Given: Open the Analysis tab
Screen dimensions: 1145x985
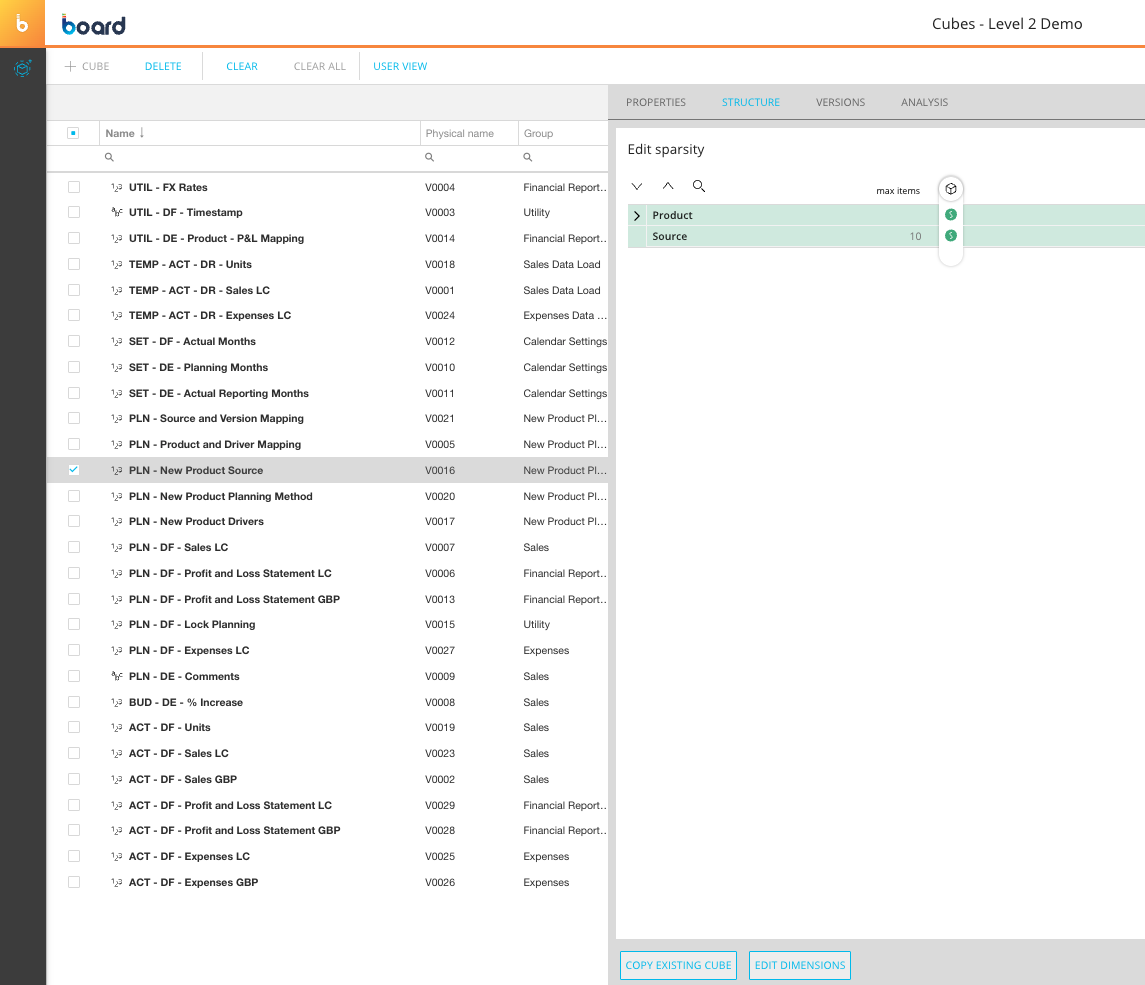Looking at the screenshot, I should (x=924, y=102).
